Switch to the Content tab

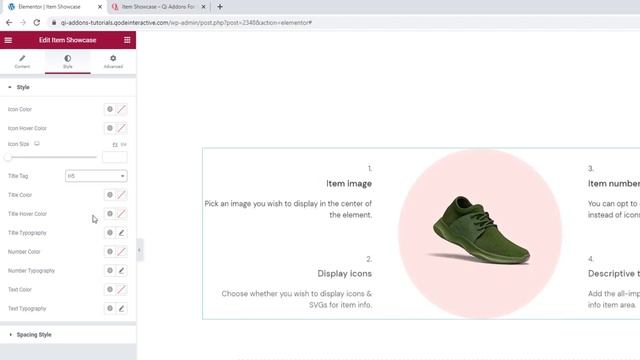click(x=22, y=62)
